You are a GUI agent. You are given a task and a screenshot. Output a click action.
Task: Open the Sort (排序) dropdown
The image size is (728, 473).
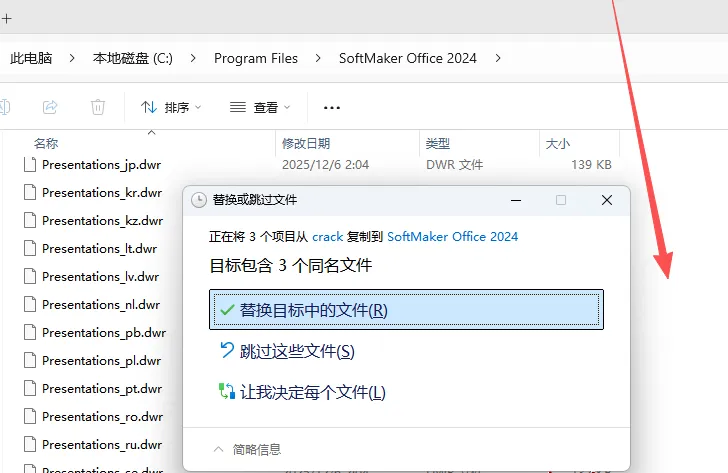170,108
